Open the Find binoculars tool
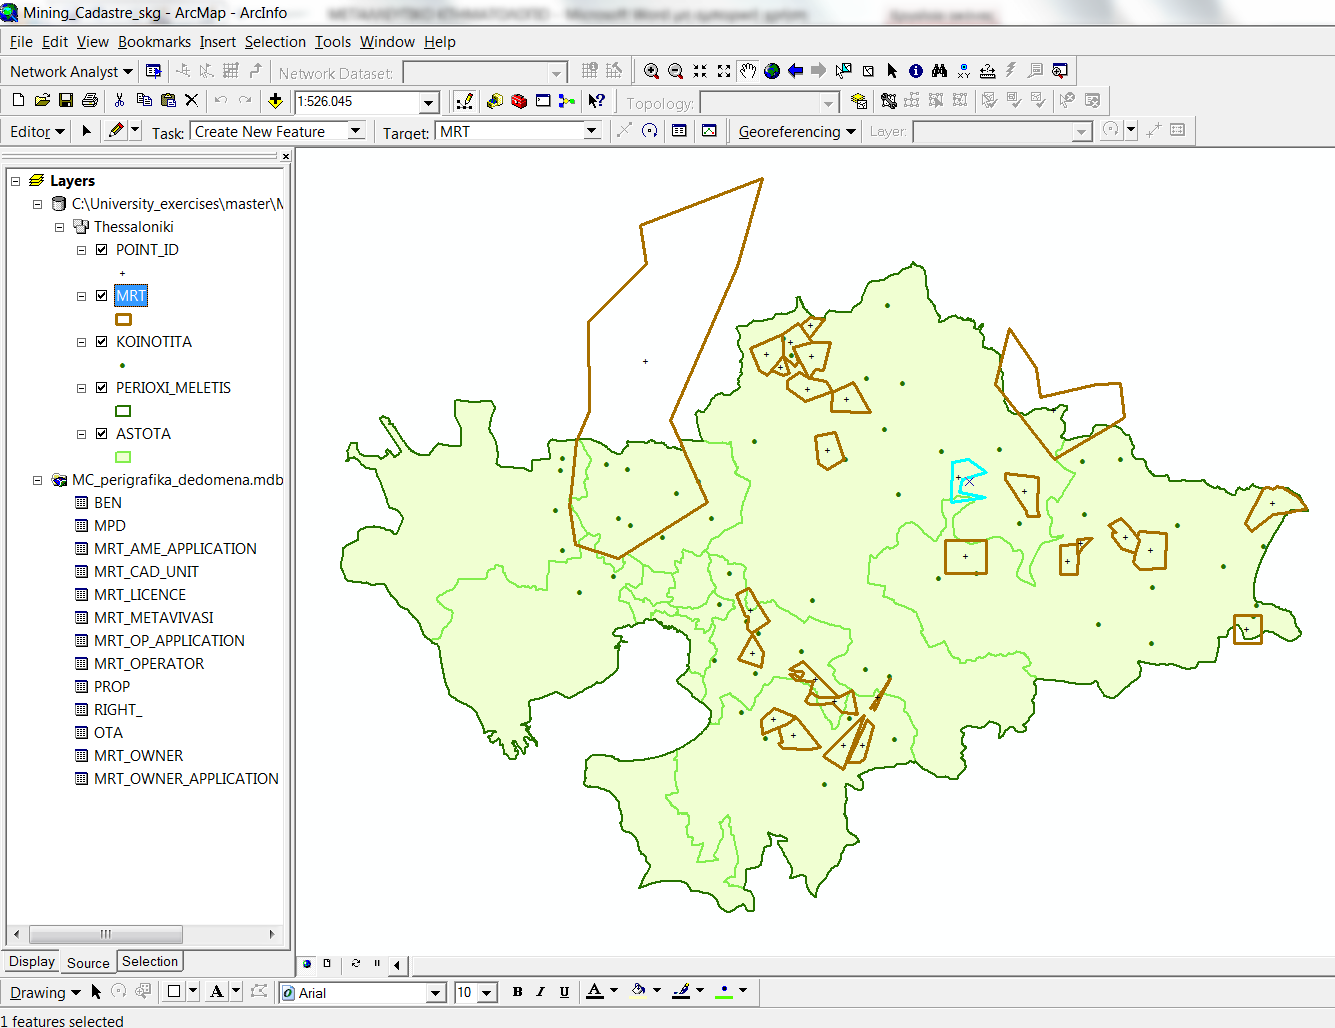Screen dimensions: 1335x1028 pyautogui.click(x=939, y=71)
